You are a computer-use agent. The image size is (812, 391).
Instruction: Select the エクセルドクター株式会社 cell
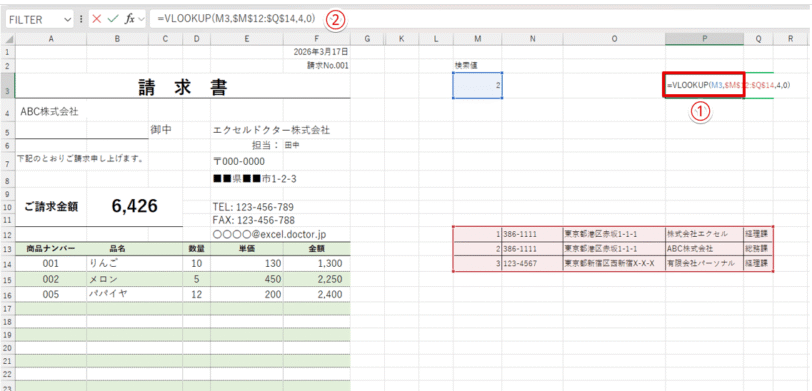click(x=271, y=131)
